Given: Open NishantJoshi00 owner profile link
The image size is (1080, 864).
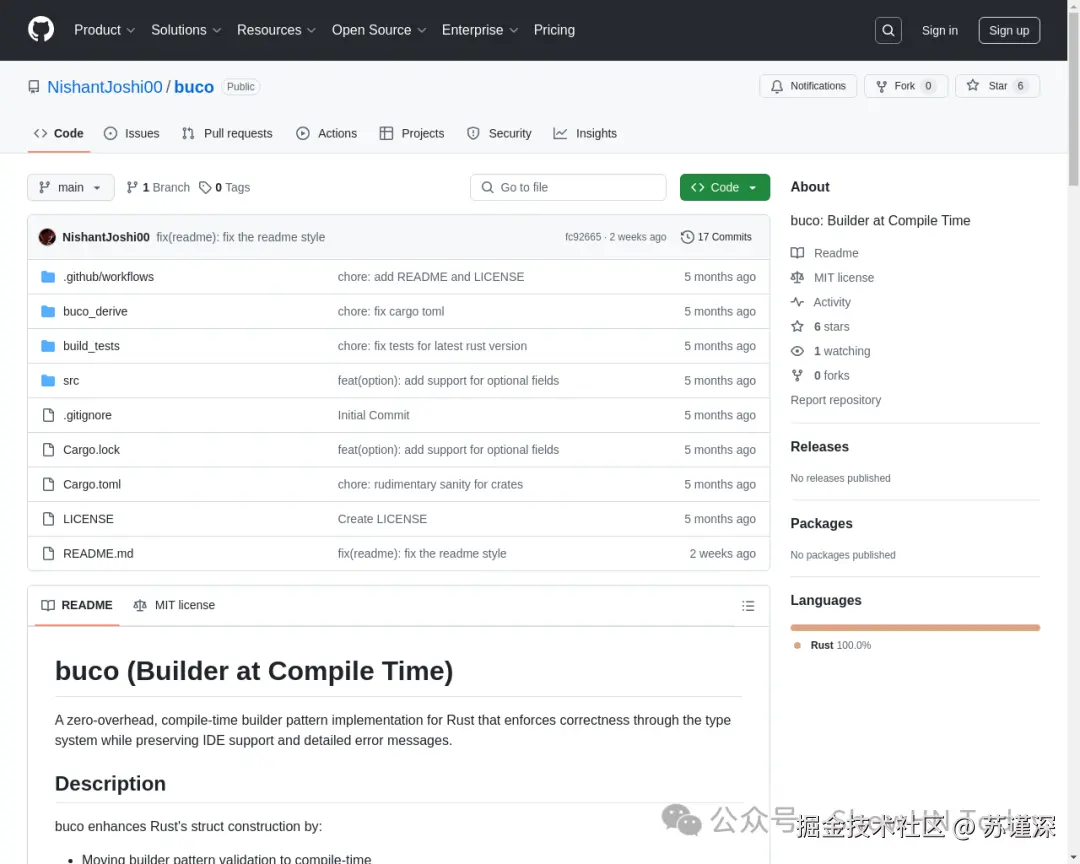Looking at the screenshot, I should coord(105,87).
